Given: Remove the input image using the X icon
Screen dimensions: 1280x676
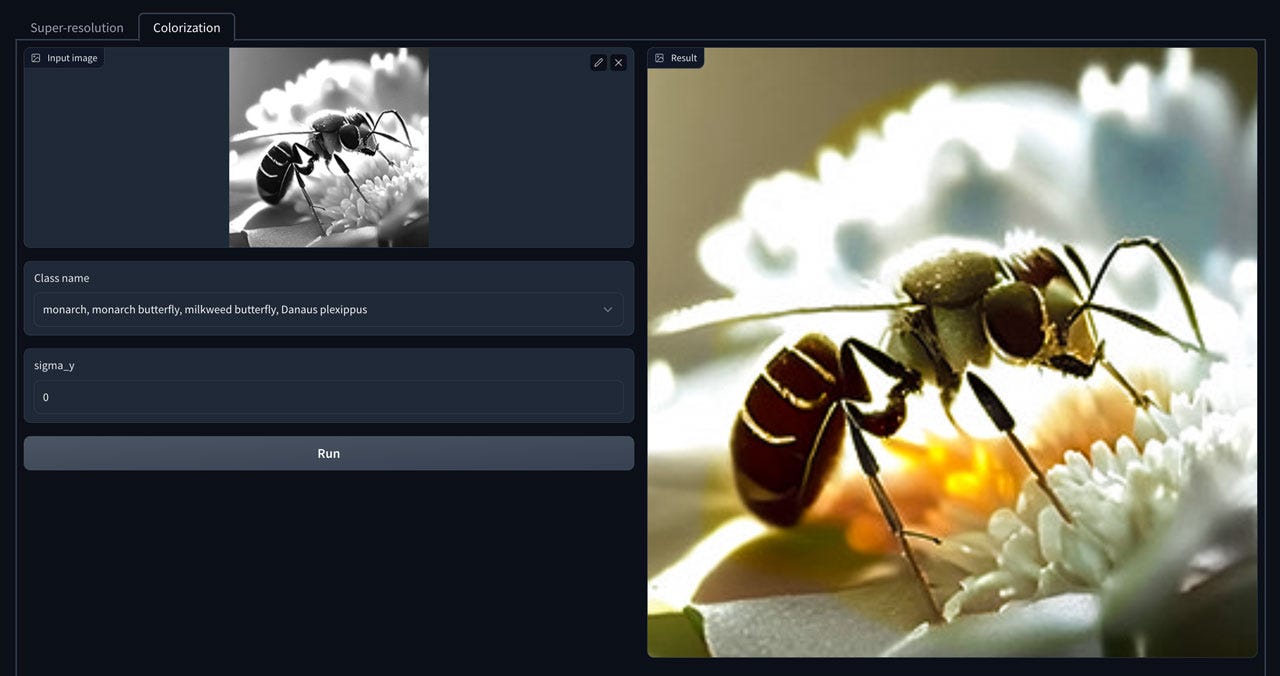Looking at the screenshot, I should 618,62.
